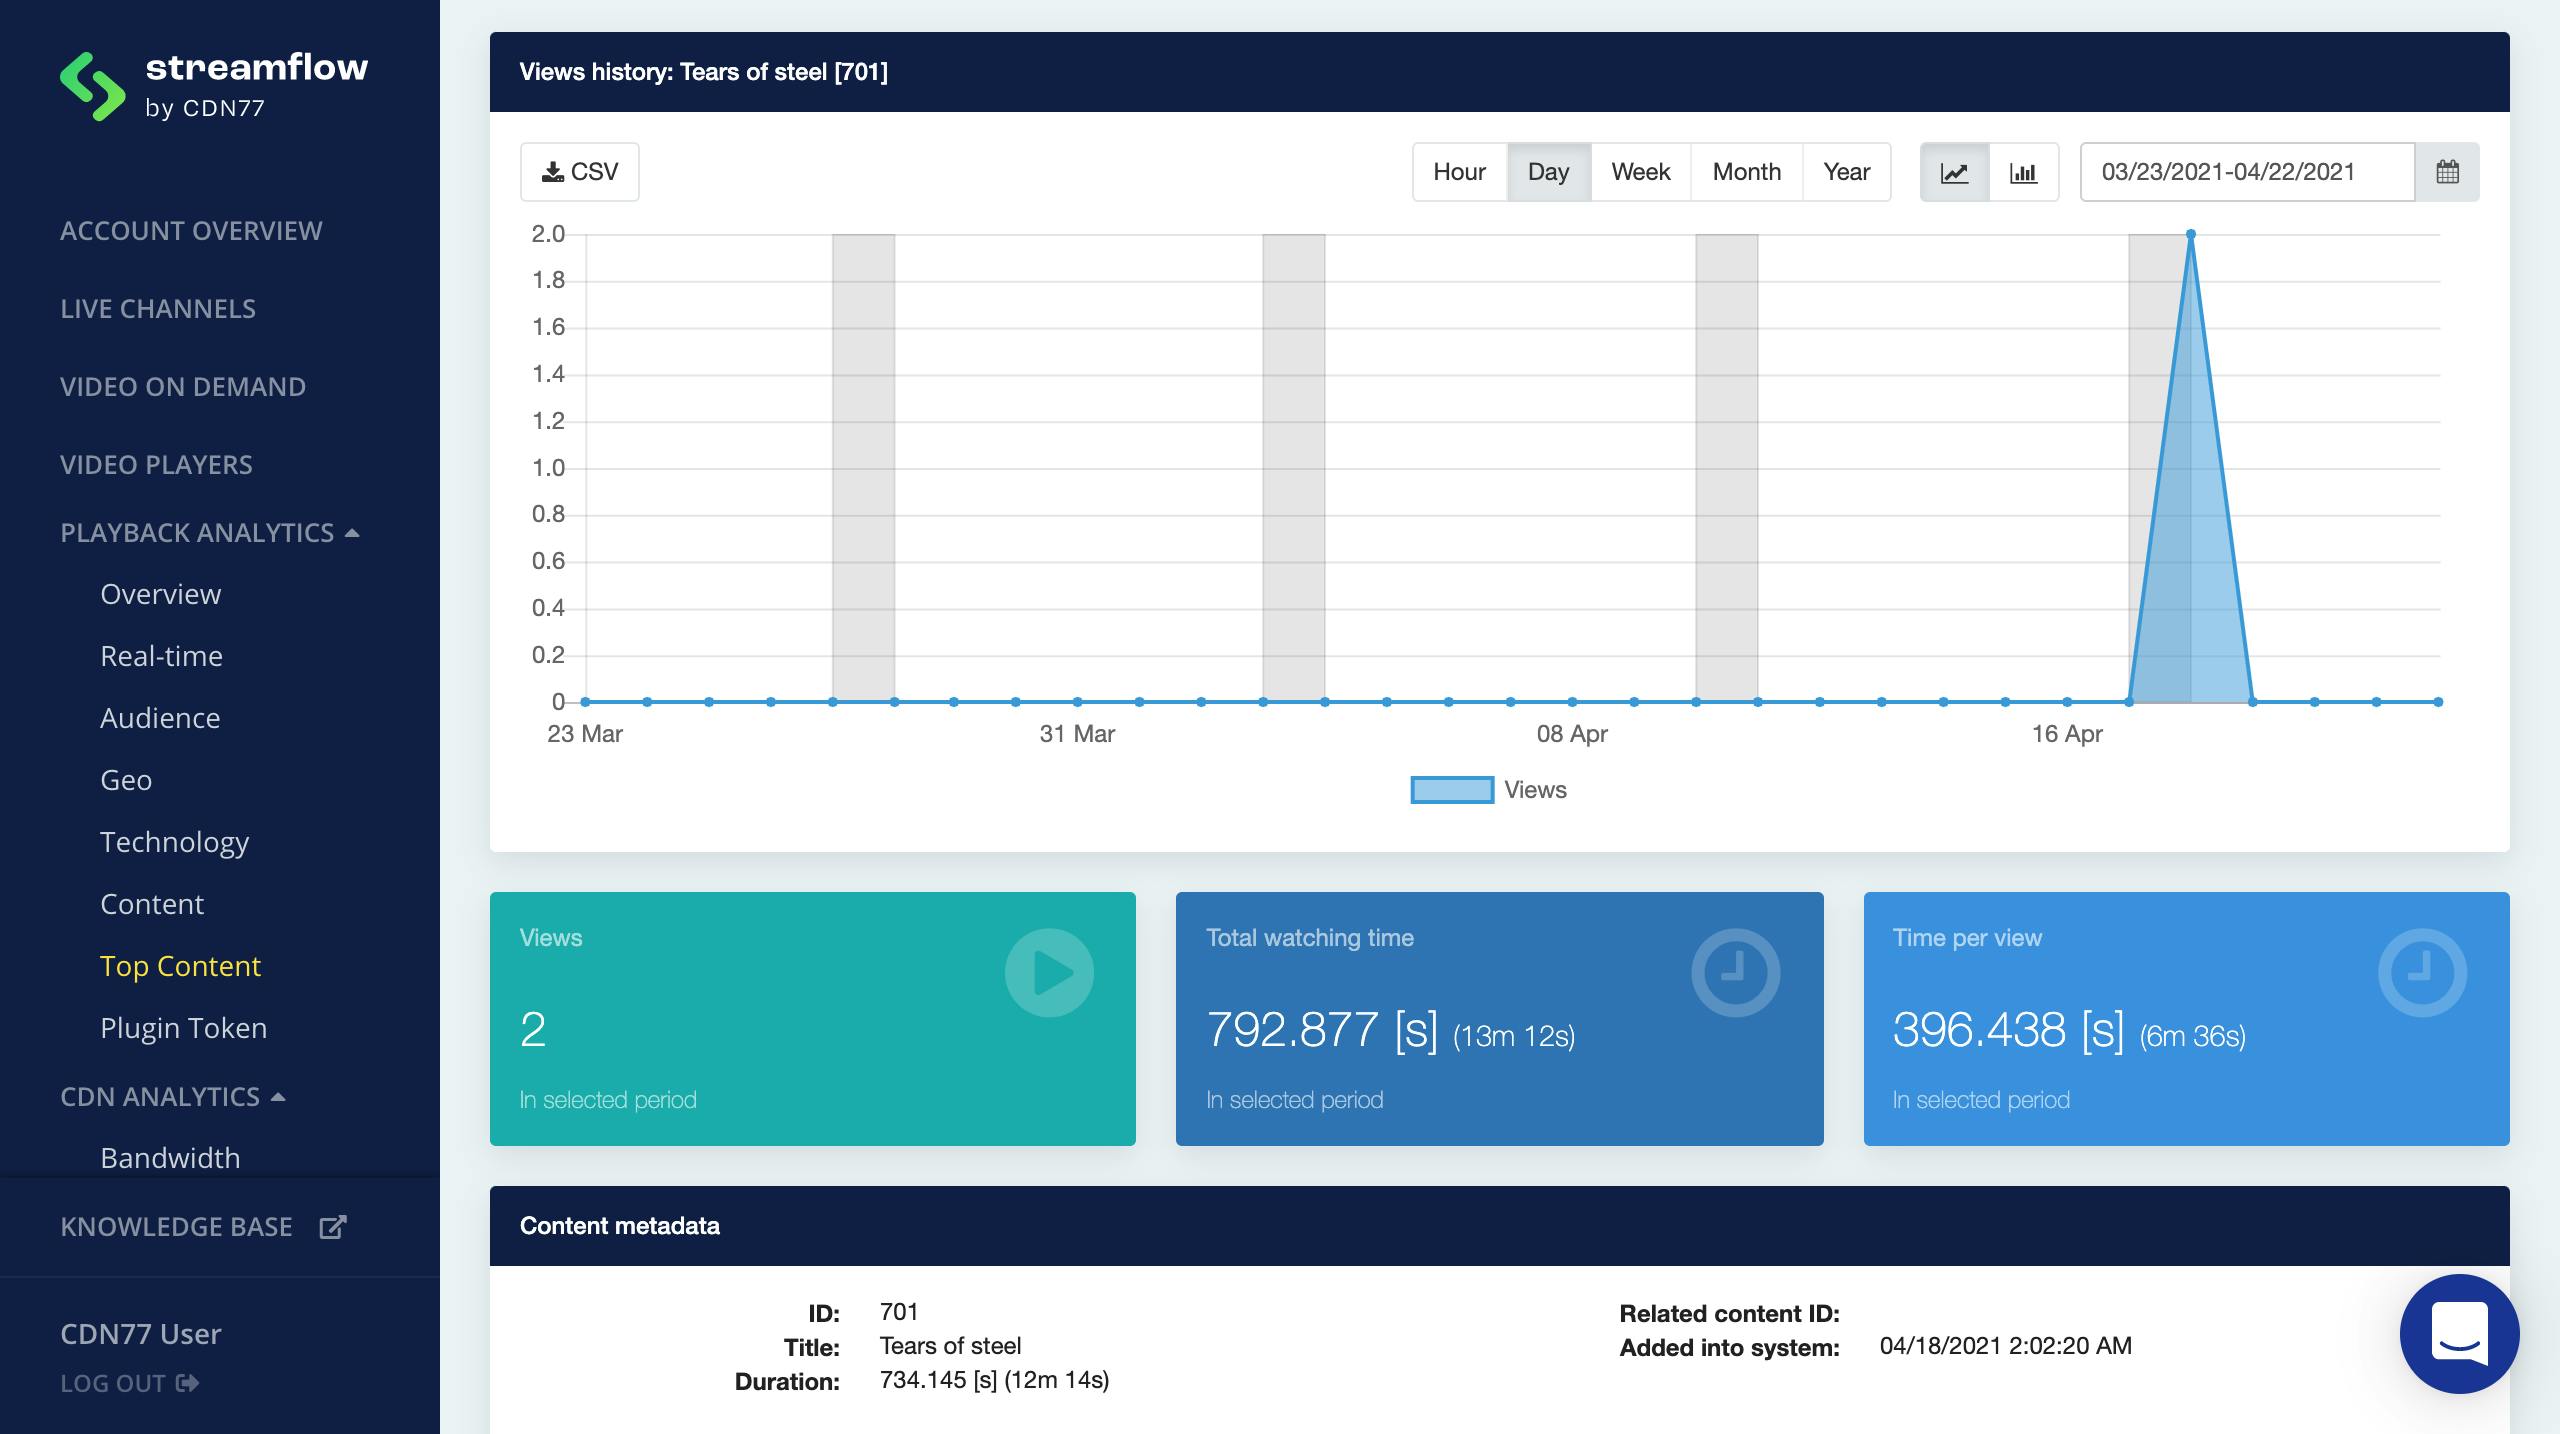Click the play icon in the Views card
This screenshot has width=2560, height=1434.
[1049, 972]
